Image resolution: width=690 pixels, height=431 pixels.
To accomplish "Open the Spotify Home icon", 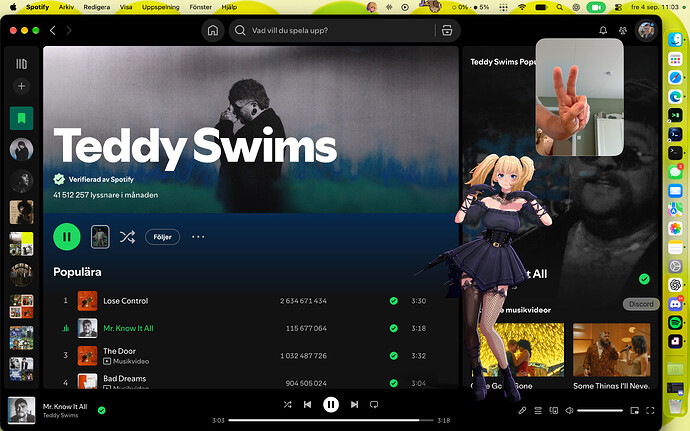I will pyautogui.click(x=213, y=30).
